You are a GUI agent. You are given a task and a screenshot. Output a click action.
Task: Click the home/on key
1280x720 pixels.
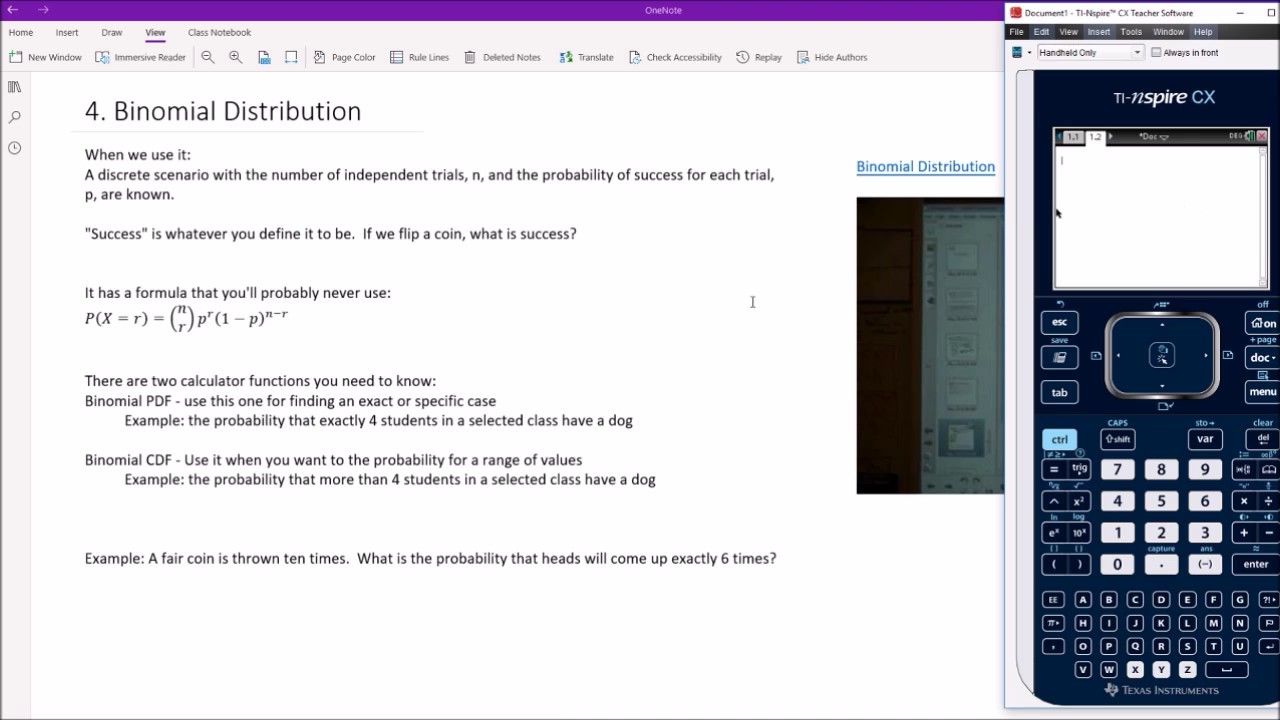[x=1263, y=322]
